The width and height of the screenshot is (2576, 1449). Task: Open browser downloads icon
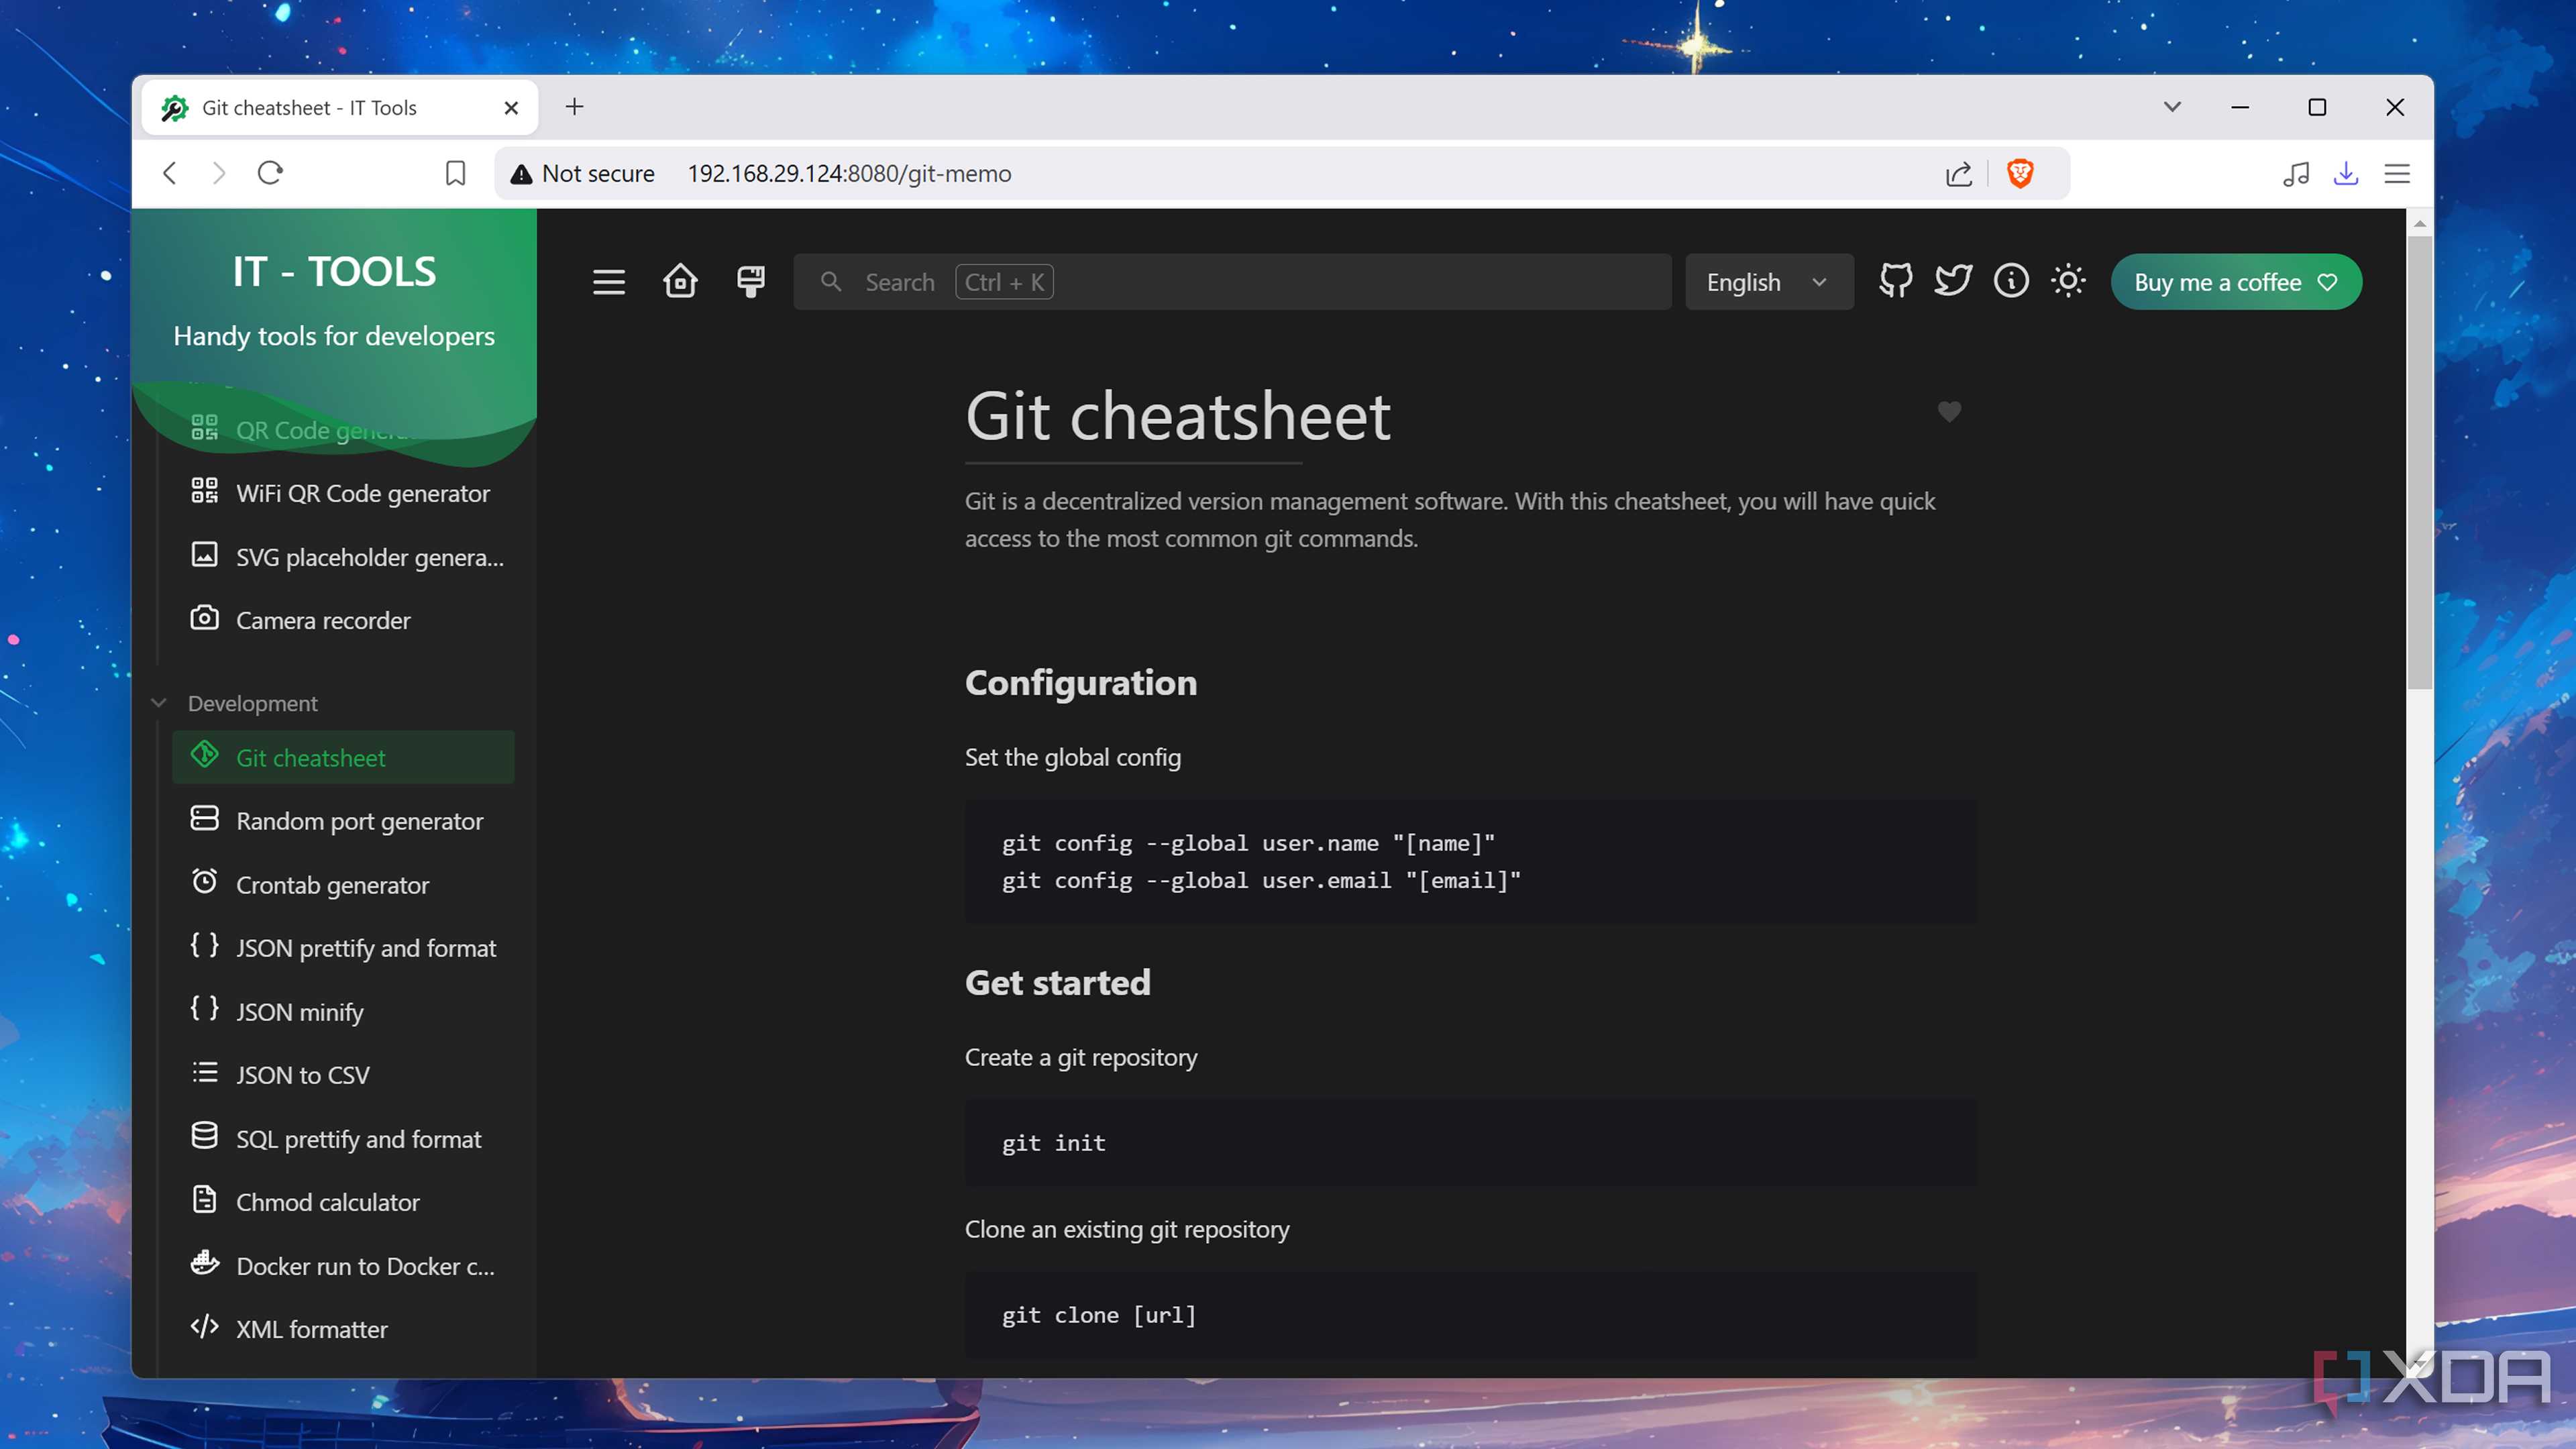point(2346,173)
